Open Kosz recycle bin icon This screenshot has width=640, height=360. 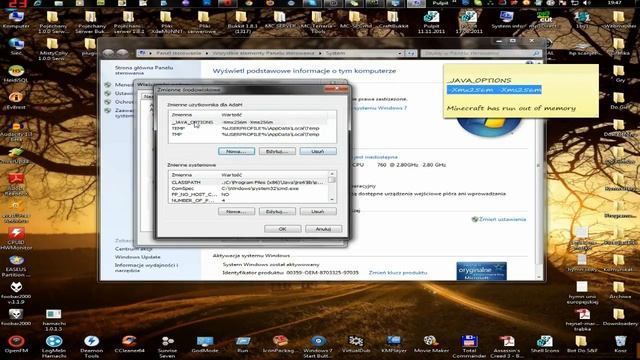[620, 344]
